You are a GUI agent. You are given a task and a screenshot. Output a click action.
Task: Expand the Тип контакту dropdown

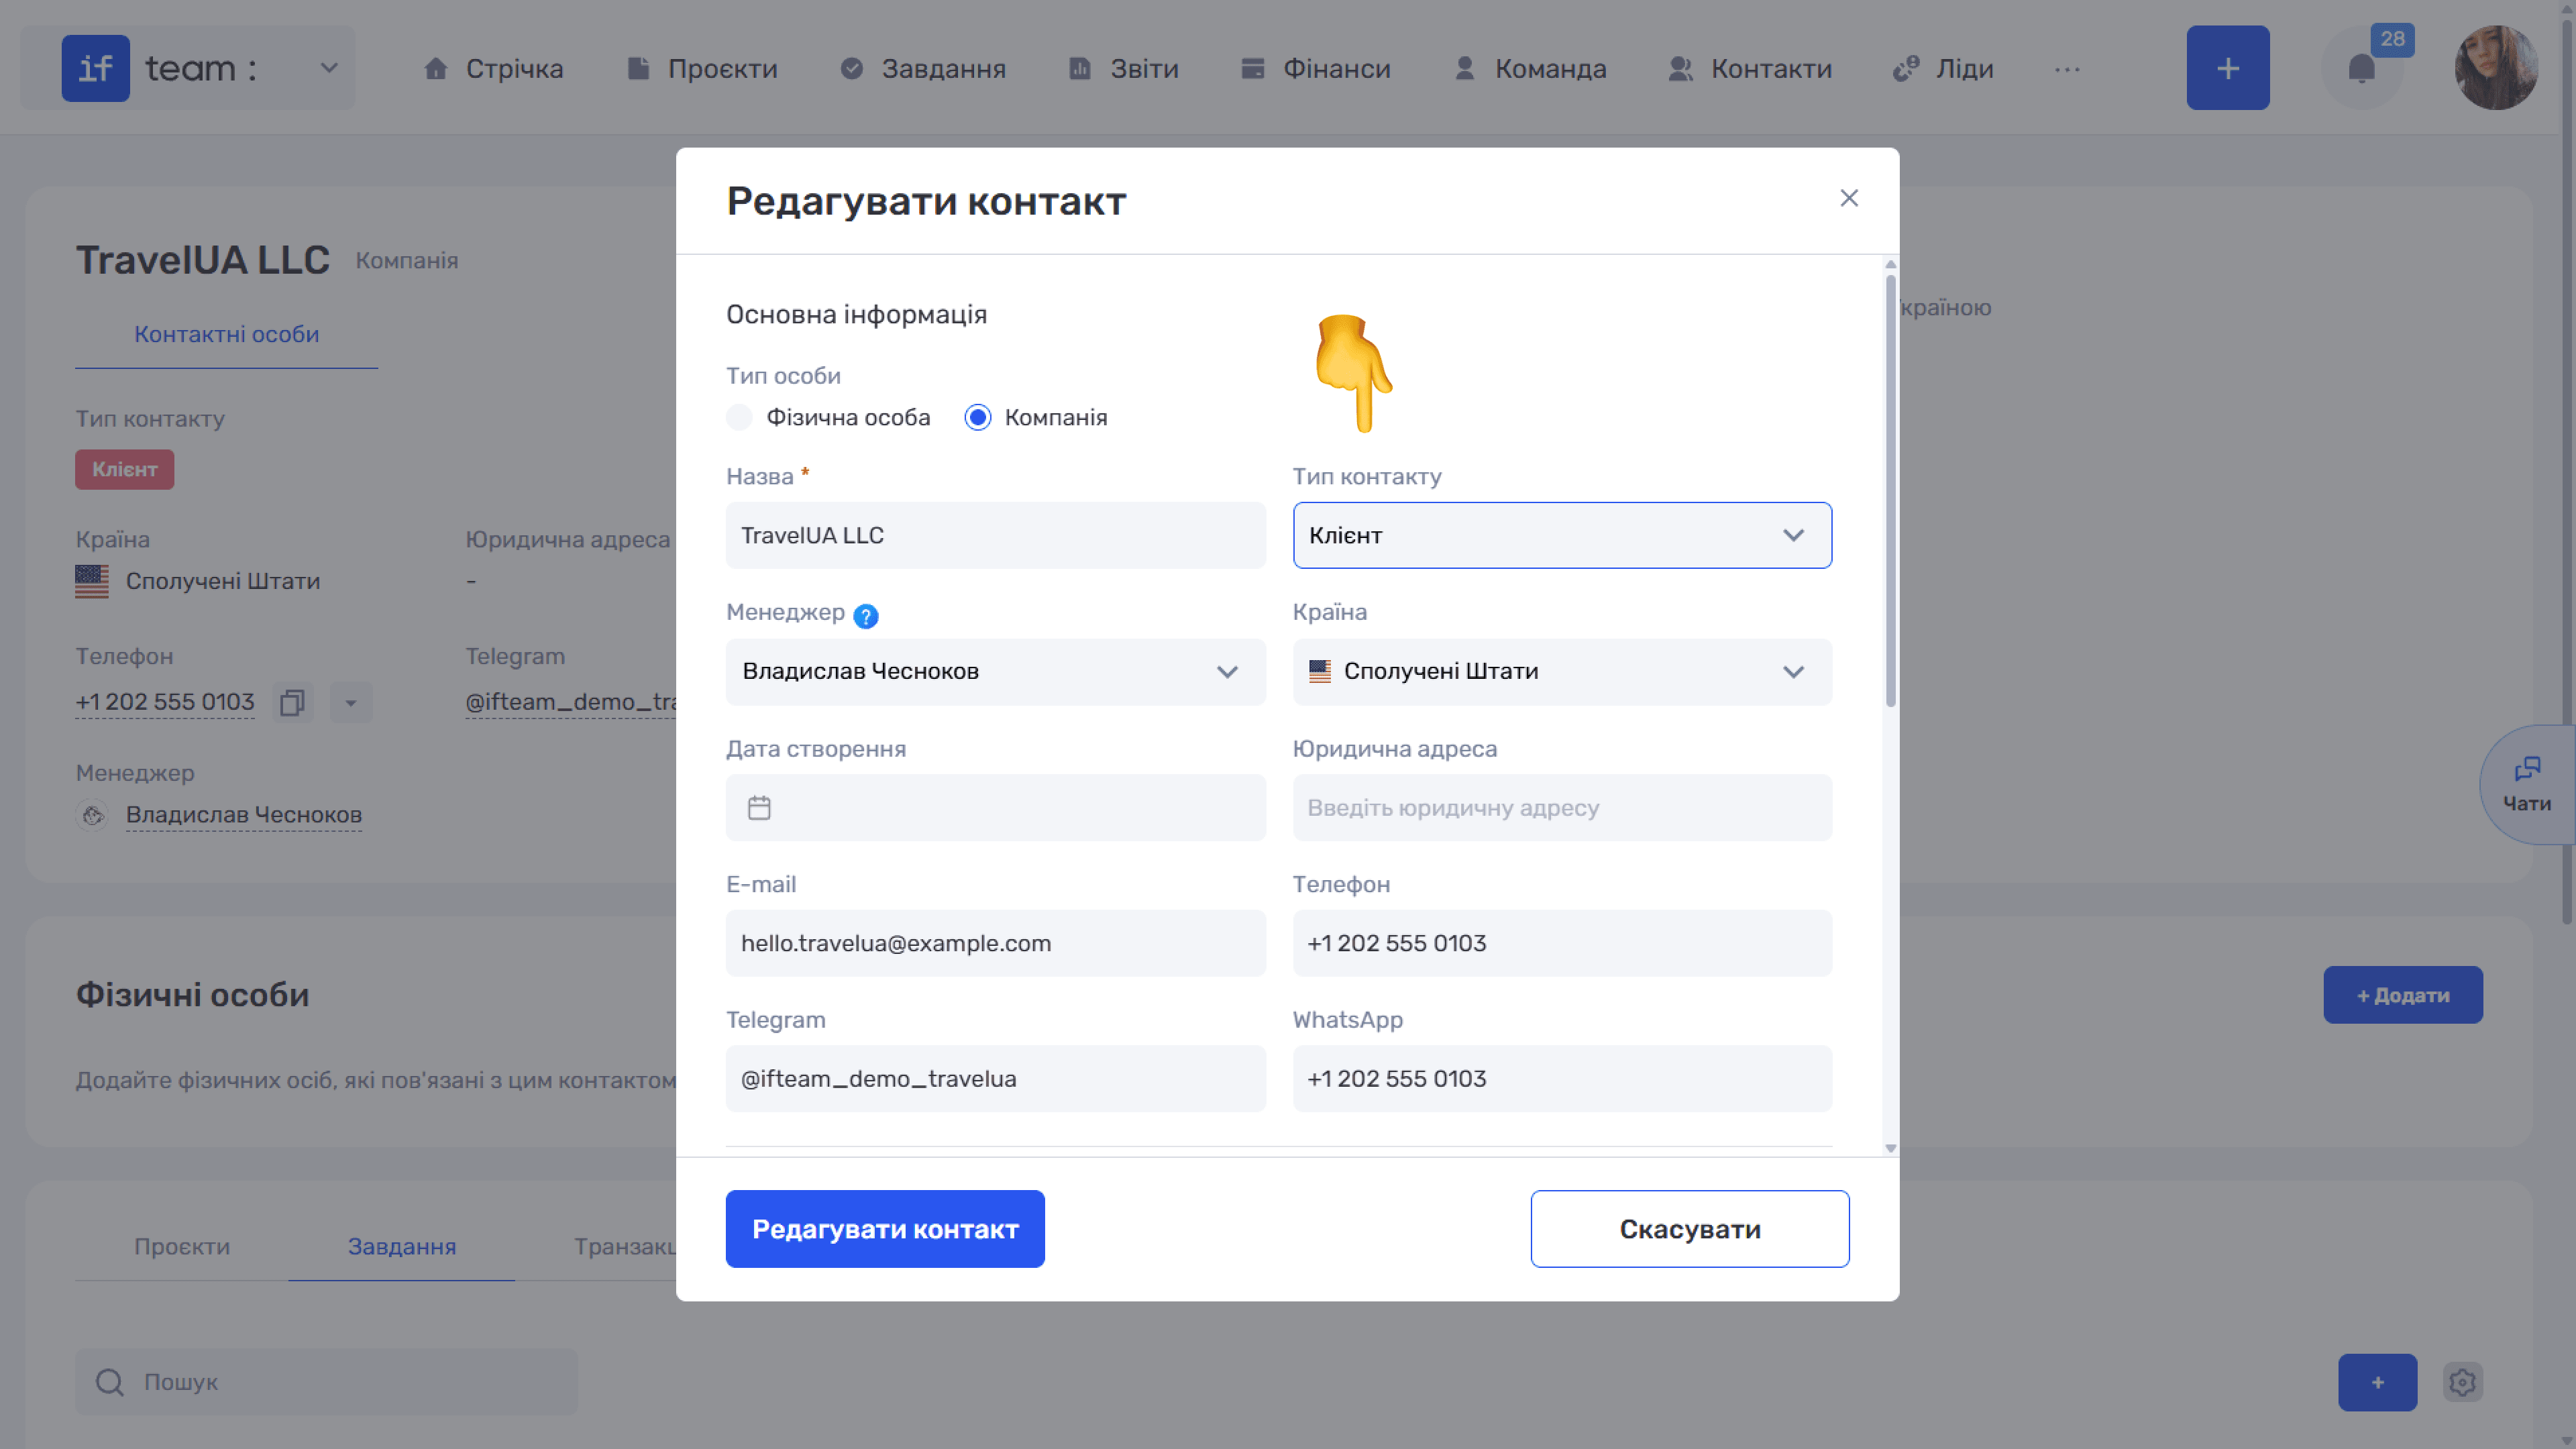1562,535
